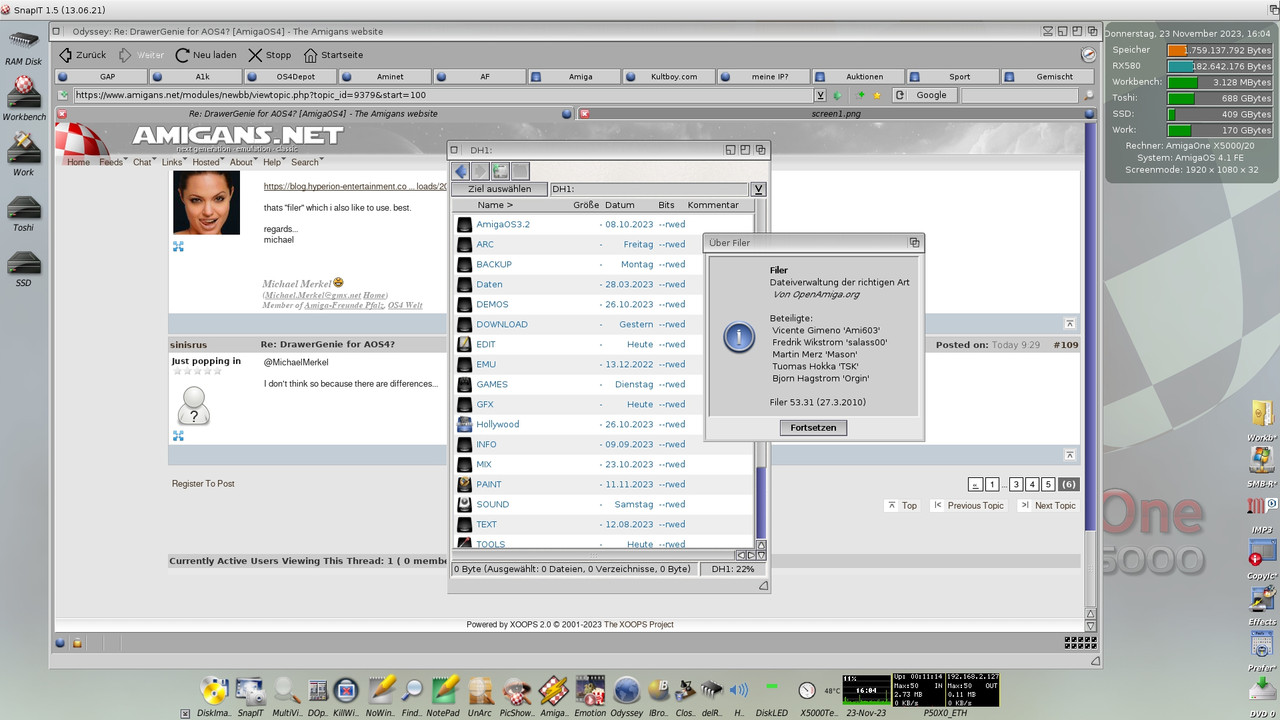Go to Startseite in Odyssey
This screenshot has width=1280, height=720.
coord(333,55)
